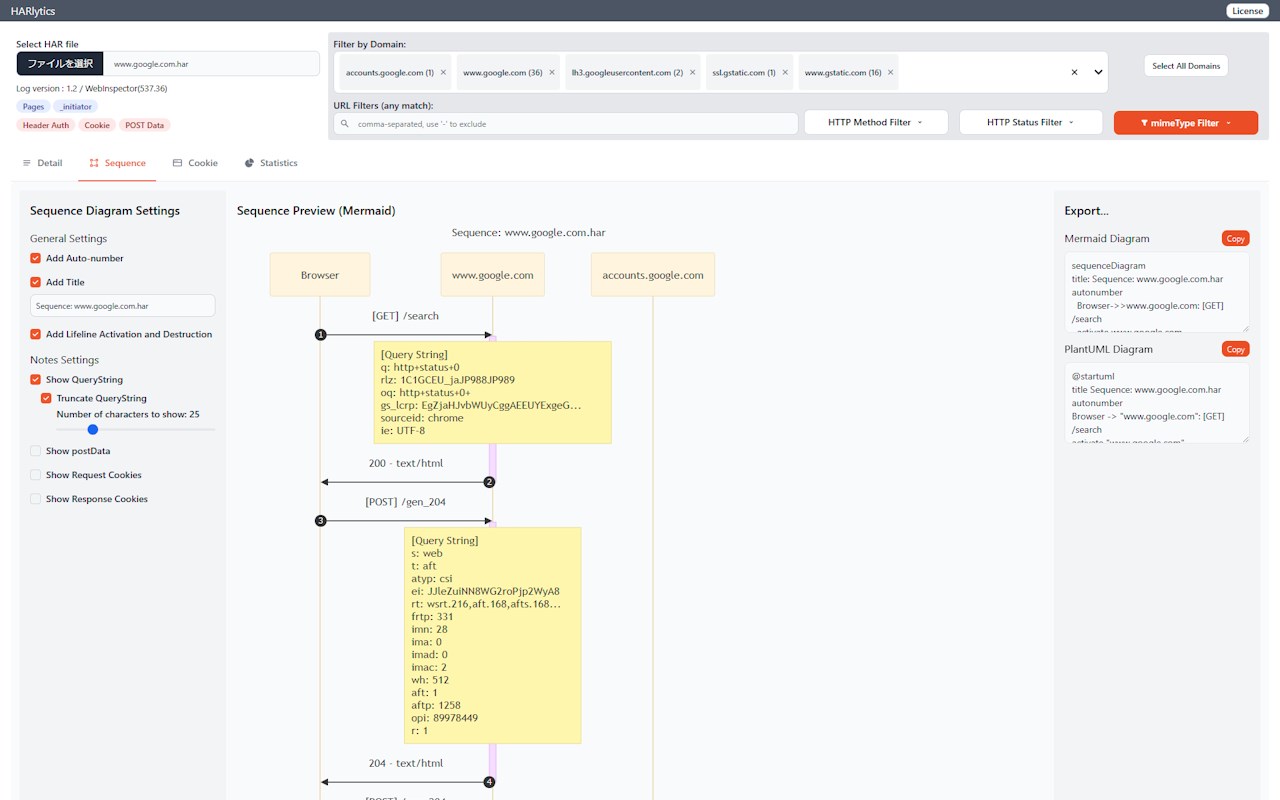Click the www.google.com participant box
The width and height of the screenshot is (1280, 800).
(x=492, y=275)
